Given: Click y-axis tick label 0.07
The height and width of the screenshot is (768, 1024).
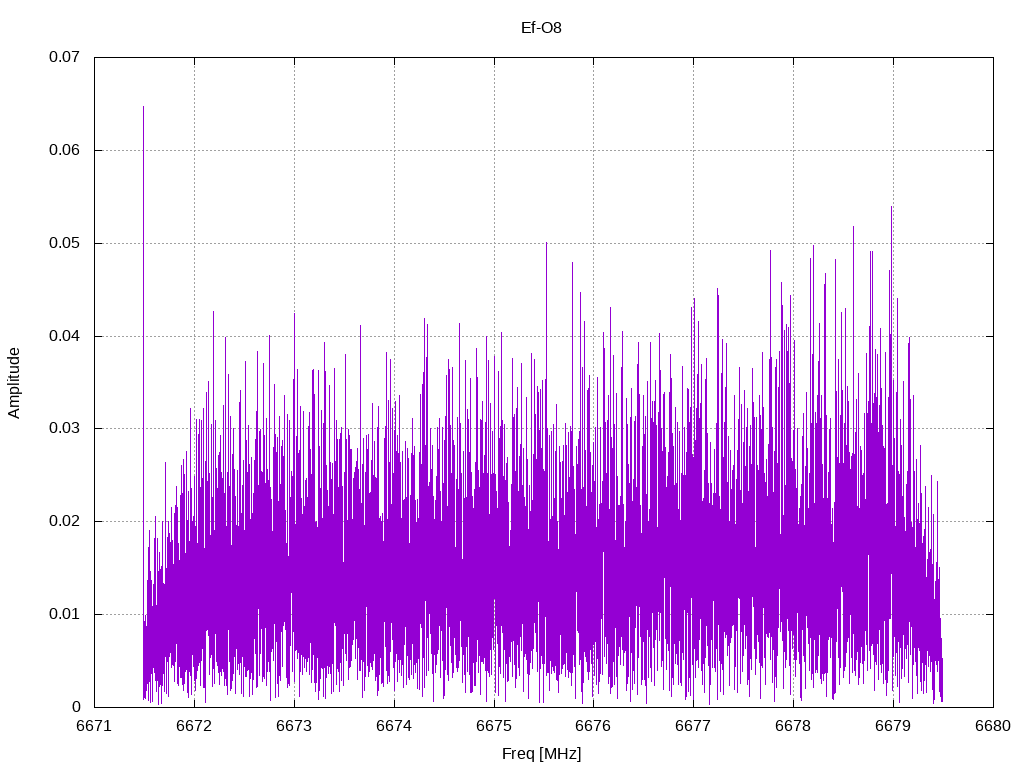Looking at the screenshot, I should [x=65, y=57].
